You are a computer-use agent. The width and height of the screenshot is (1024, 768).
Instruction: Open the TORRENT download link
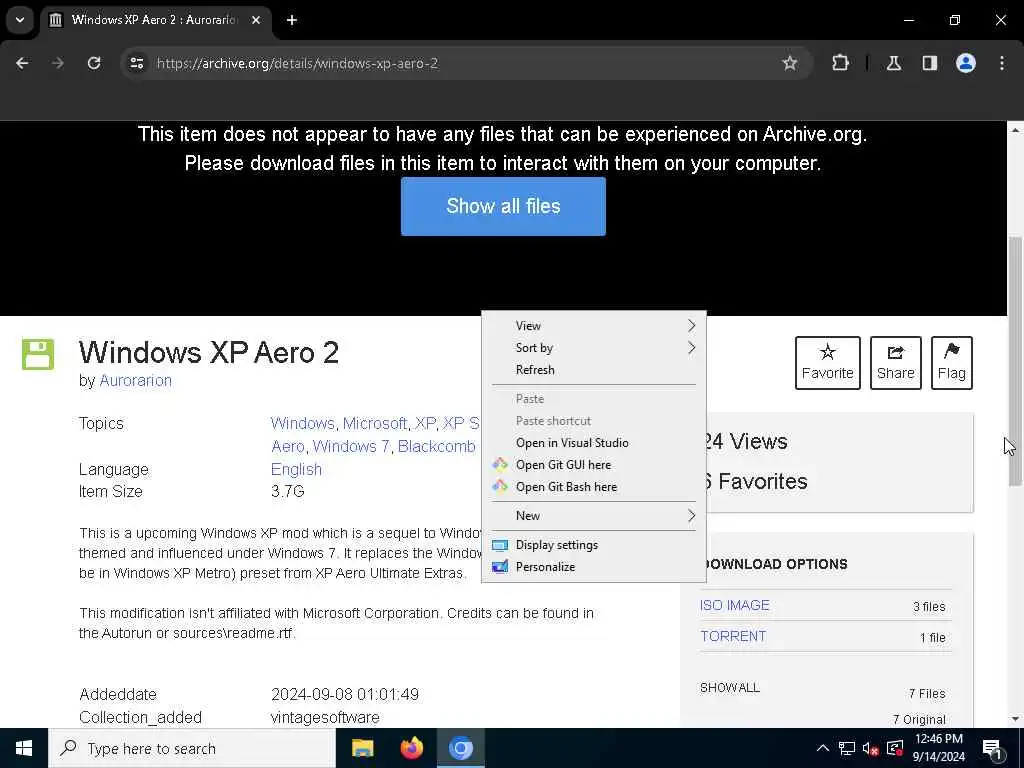(733, 637)
